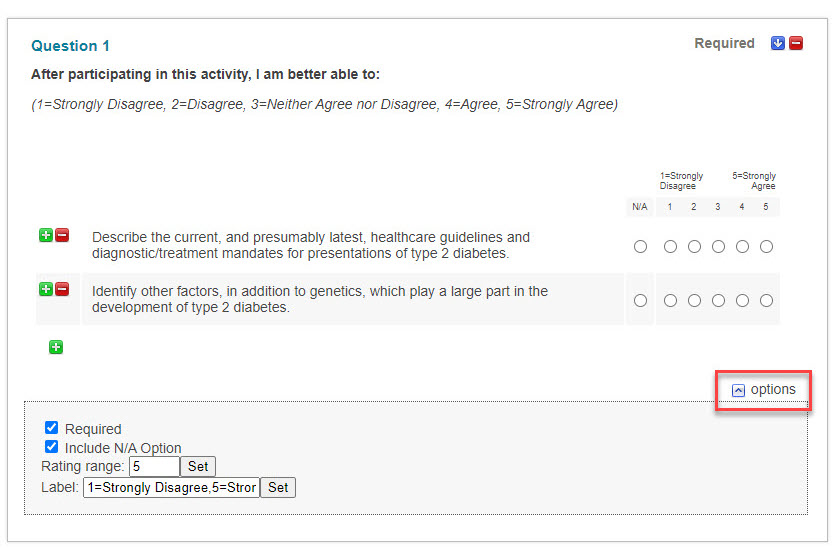The height and width of the screenshot is (550, 834).
Task: Click the green plus icon on the 'Describe the current' row
Action: [x=46, y=235]
